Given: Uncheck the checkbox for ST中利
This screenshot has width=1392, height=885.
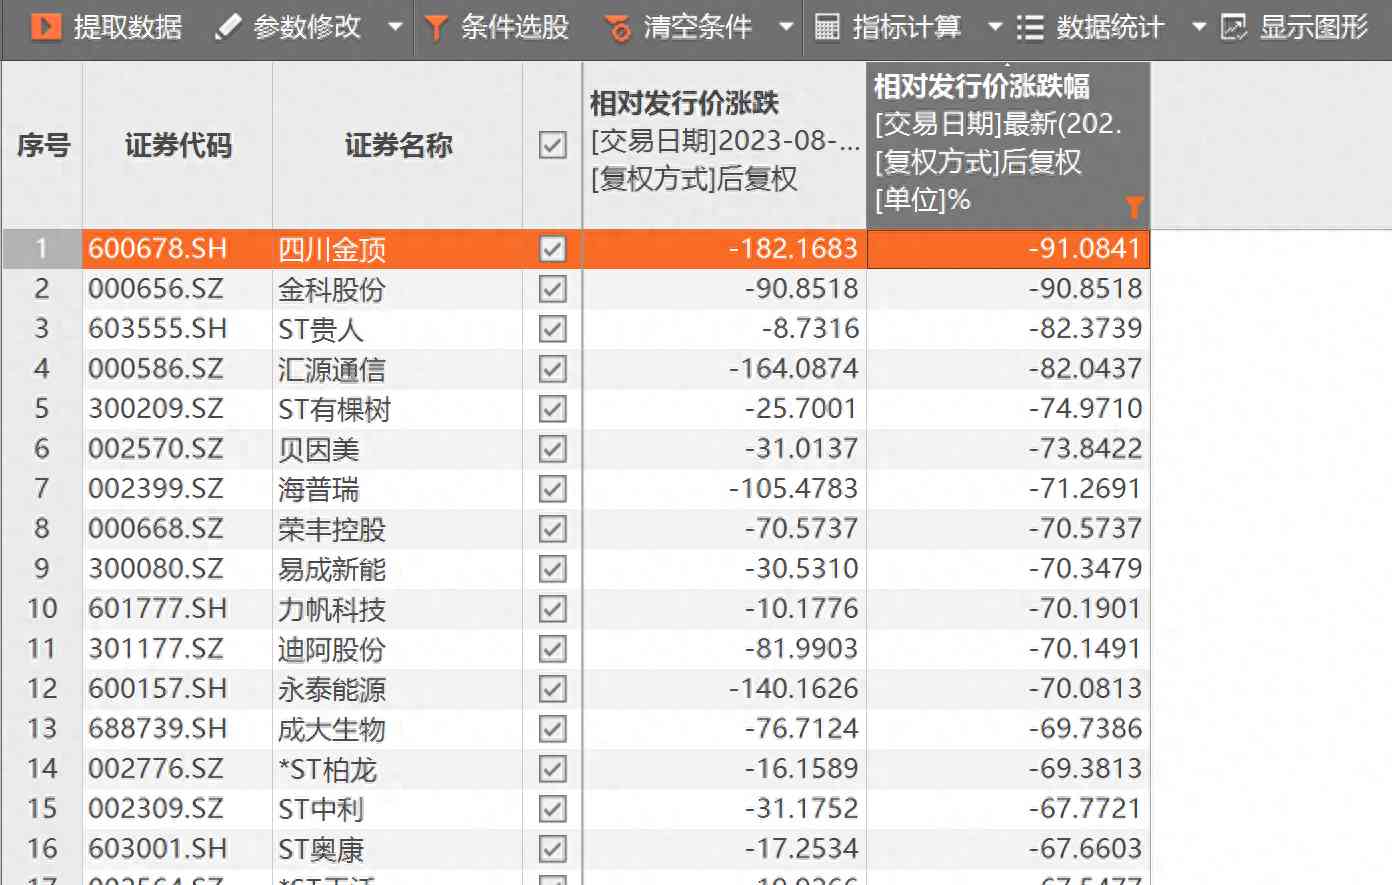Looking at the screenshot, I should [x=553, y=809].
